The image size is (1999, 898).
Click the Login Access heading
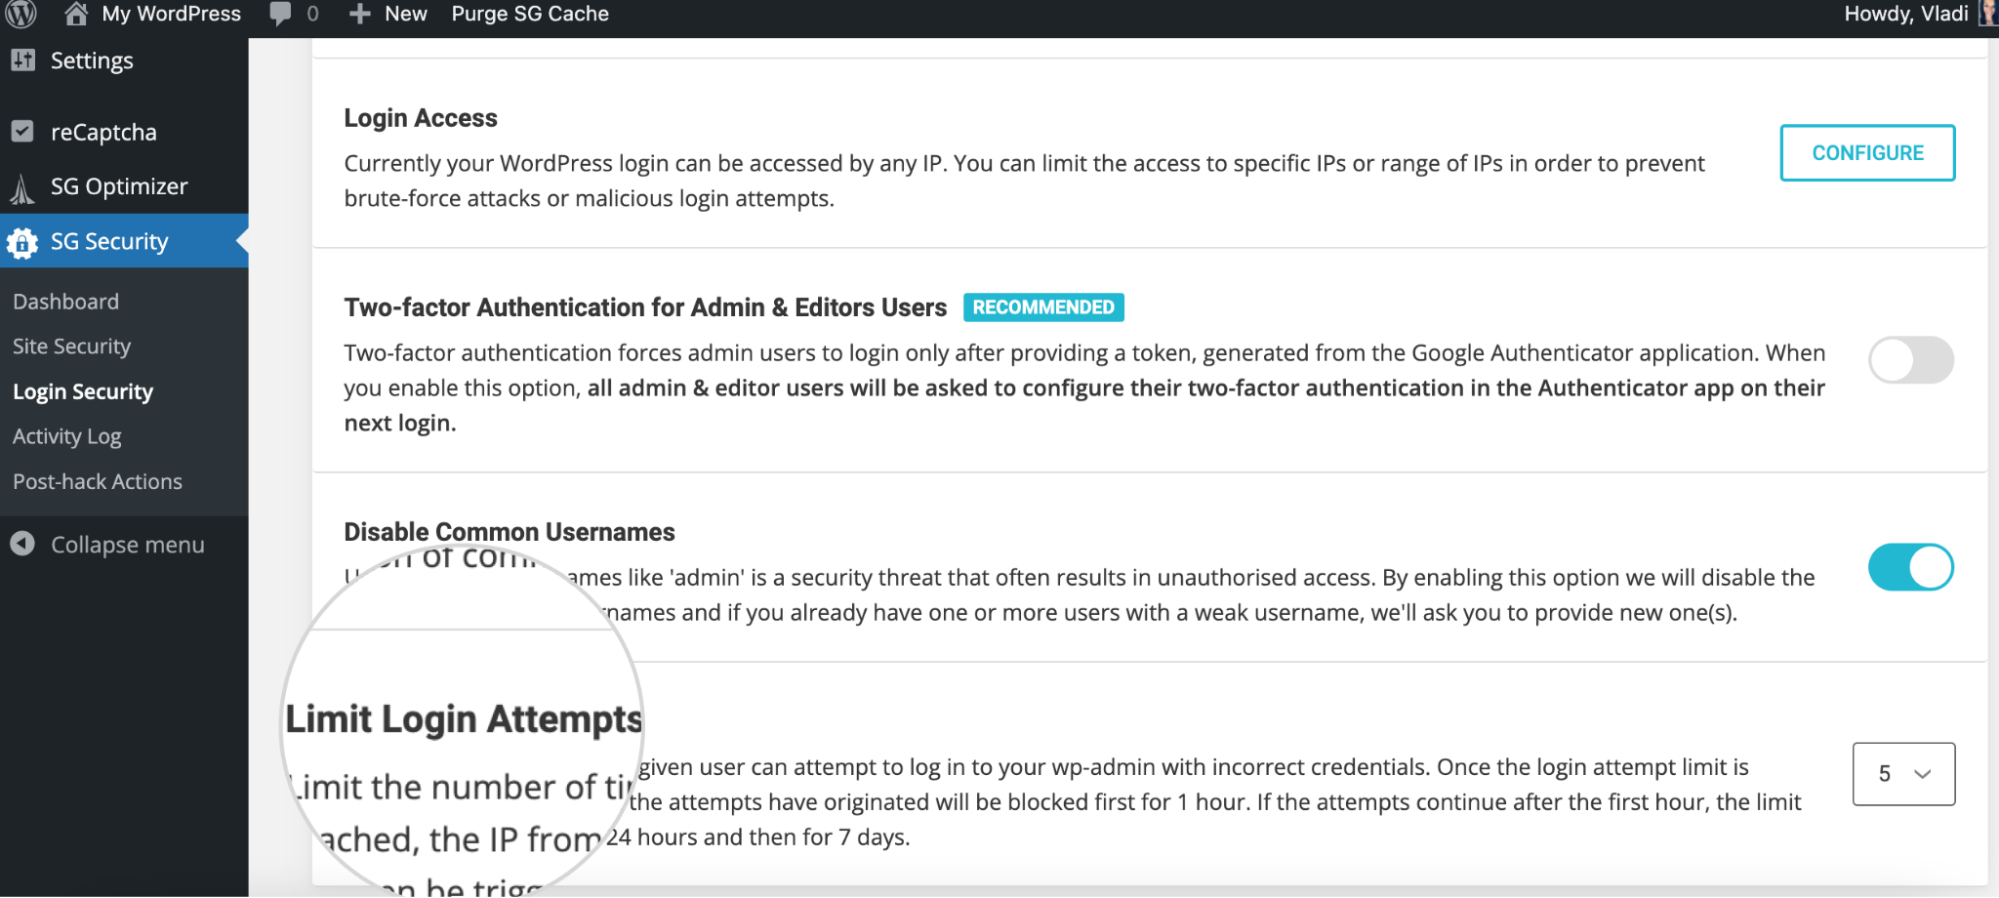tap(420, 118)
